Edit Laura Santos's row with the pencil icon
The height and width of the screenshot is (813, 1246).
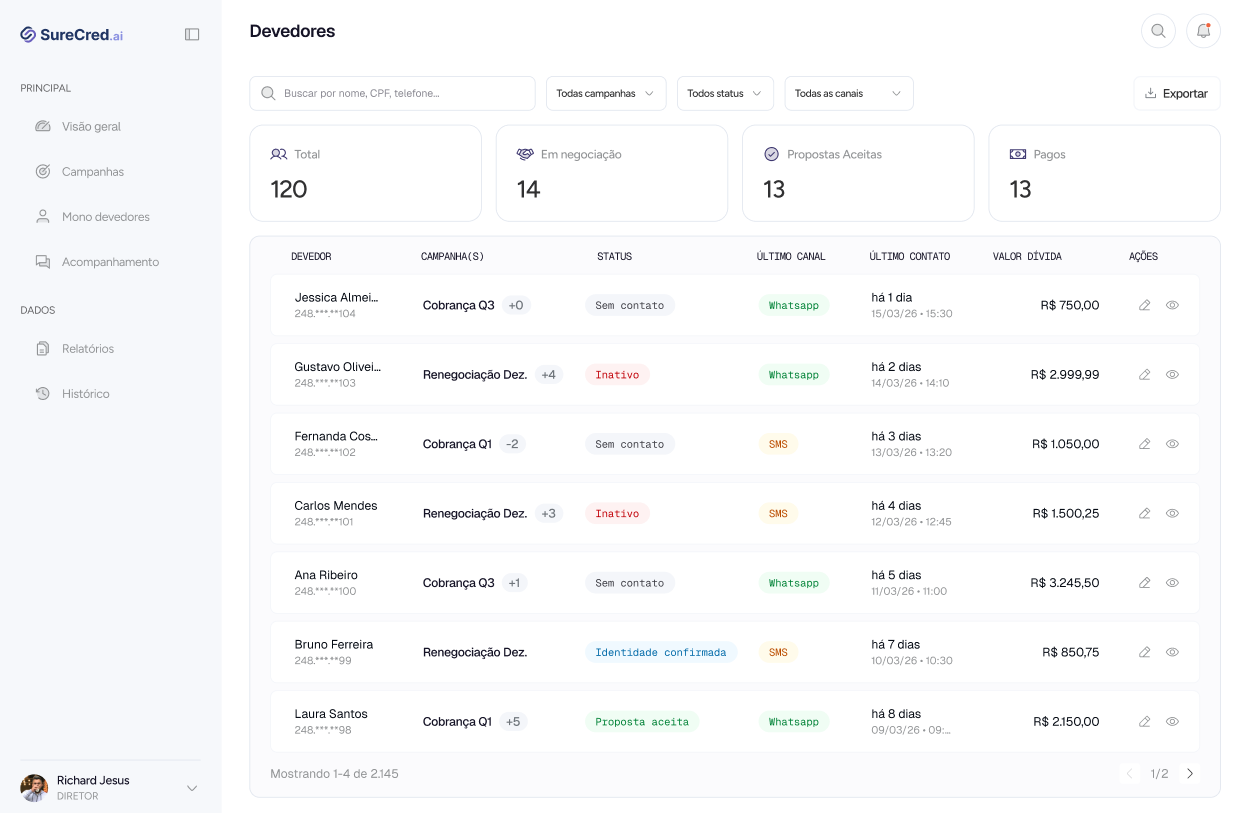pos(1145,721)
